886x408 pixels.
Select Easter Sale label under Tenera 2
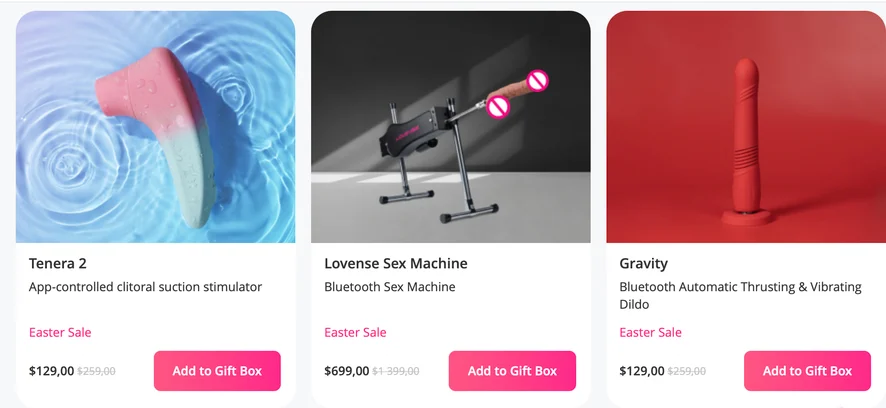[x=60, y=332]
